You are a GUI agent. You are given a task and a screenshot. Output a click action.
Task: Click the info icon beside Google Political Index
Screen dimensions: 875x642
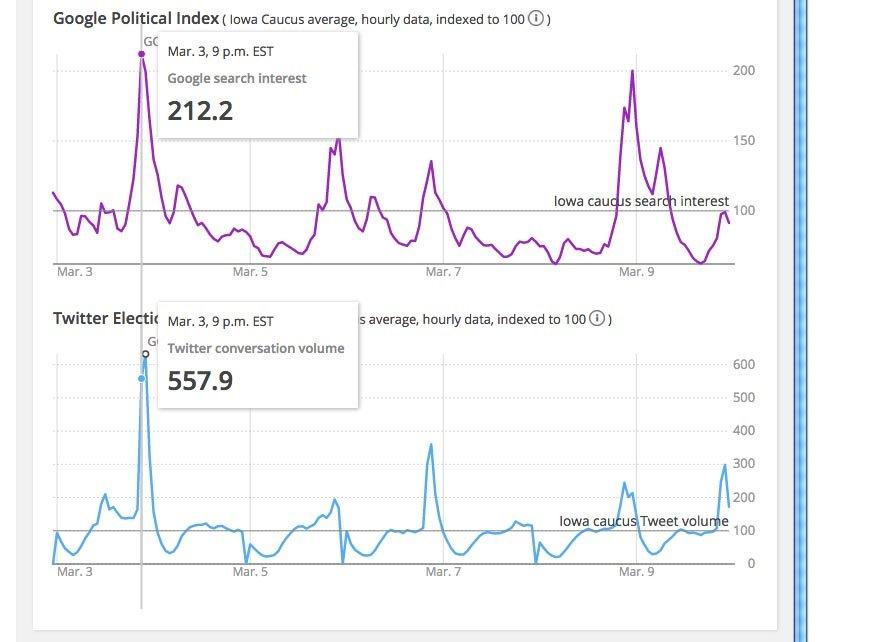(x=537, y=19)
